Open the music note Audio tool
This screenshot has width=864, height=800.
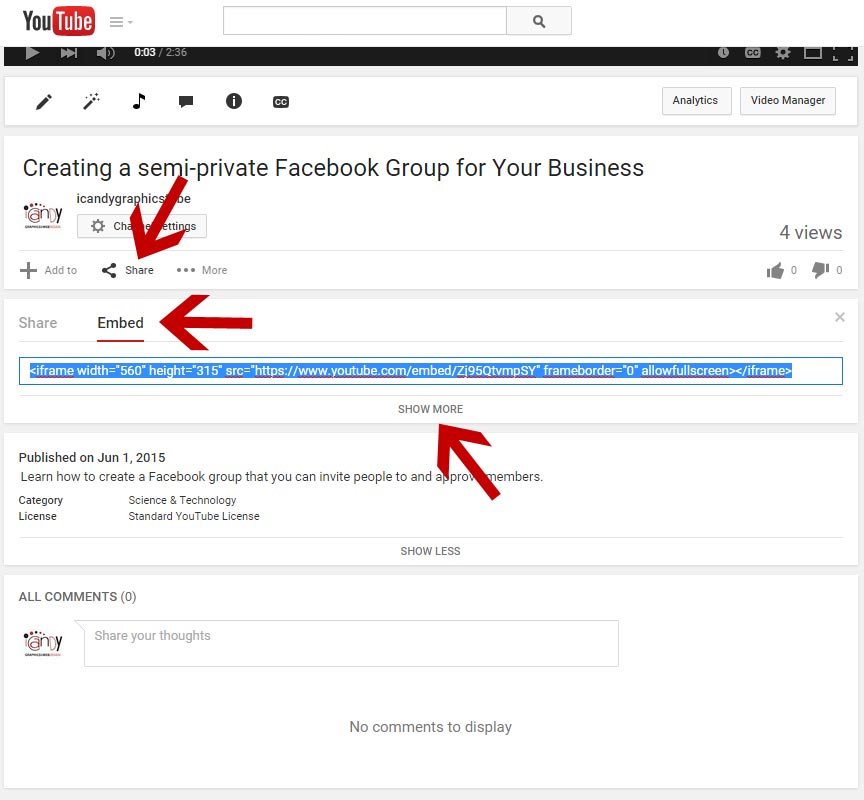click(x=139, y=101)
